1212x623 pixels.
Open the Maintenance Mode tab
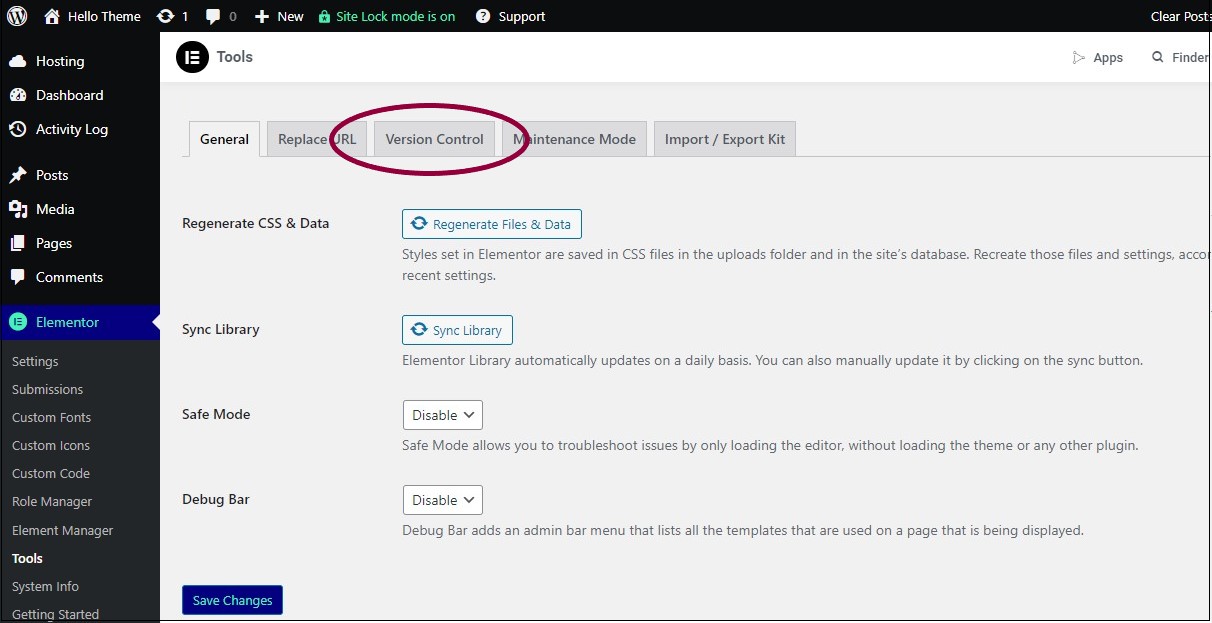tap(574, 139)
